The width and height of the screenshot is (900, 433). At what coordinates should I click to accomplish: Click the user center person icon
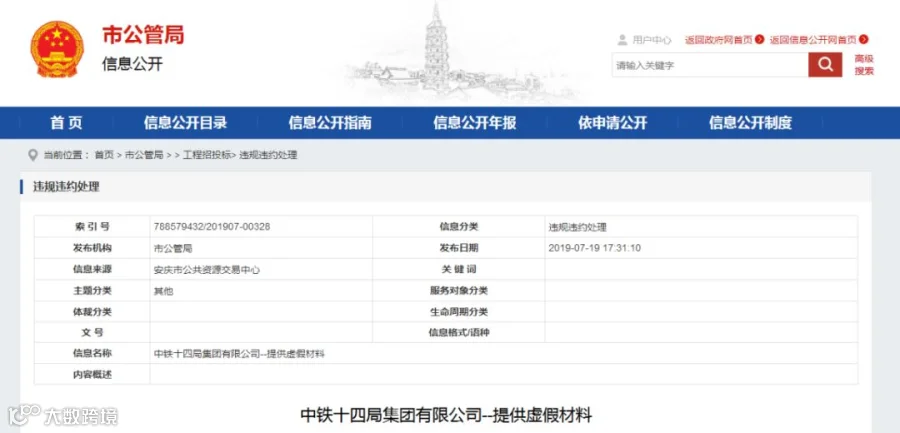click(622, 40)
